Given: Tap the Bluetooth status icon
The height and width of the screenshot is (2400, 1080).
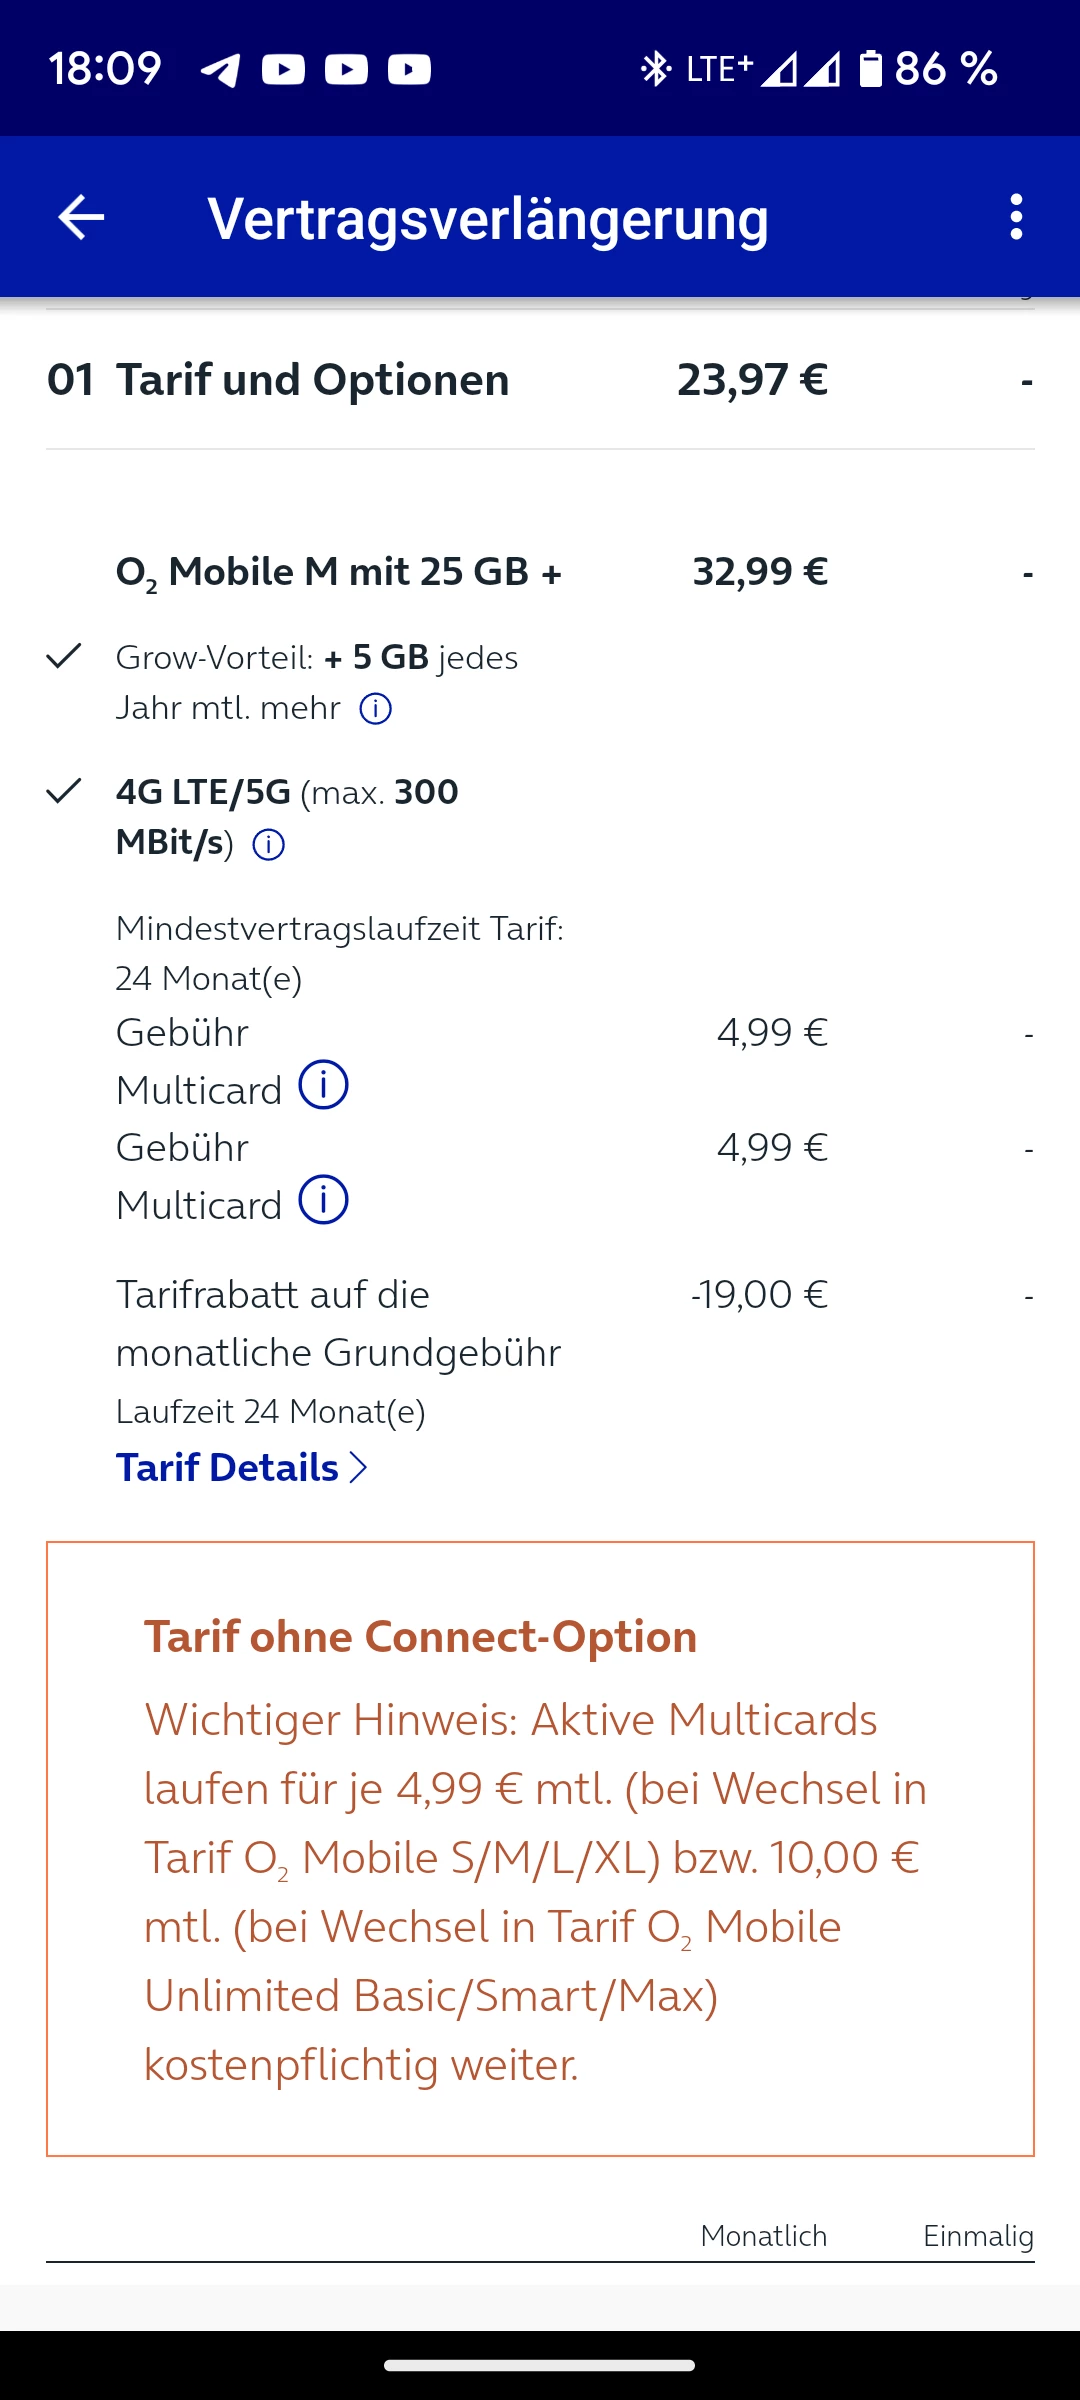Looking at the screenshot, I should [x=655, y=69].
